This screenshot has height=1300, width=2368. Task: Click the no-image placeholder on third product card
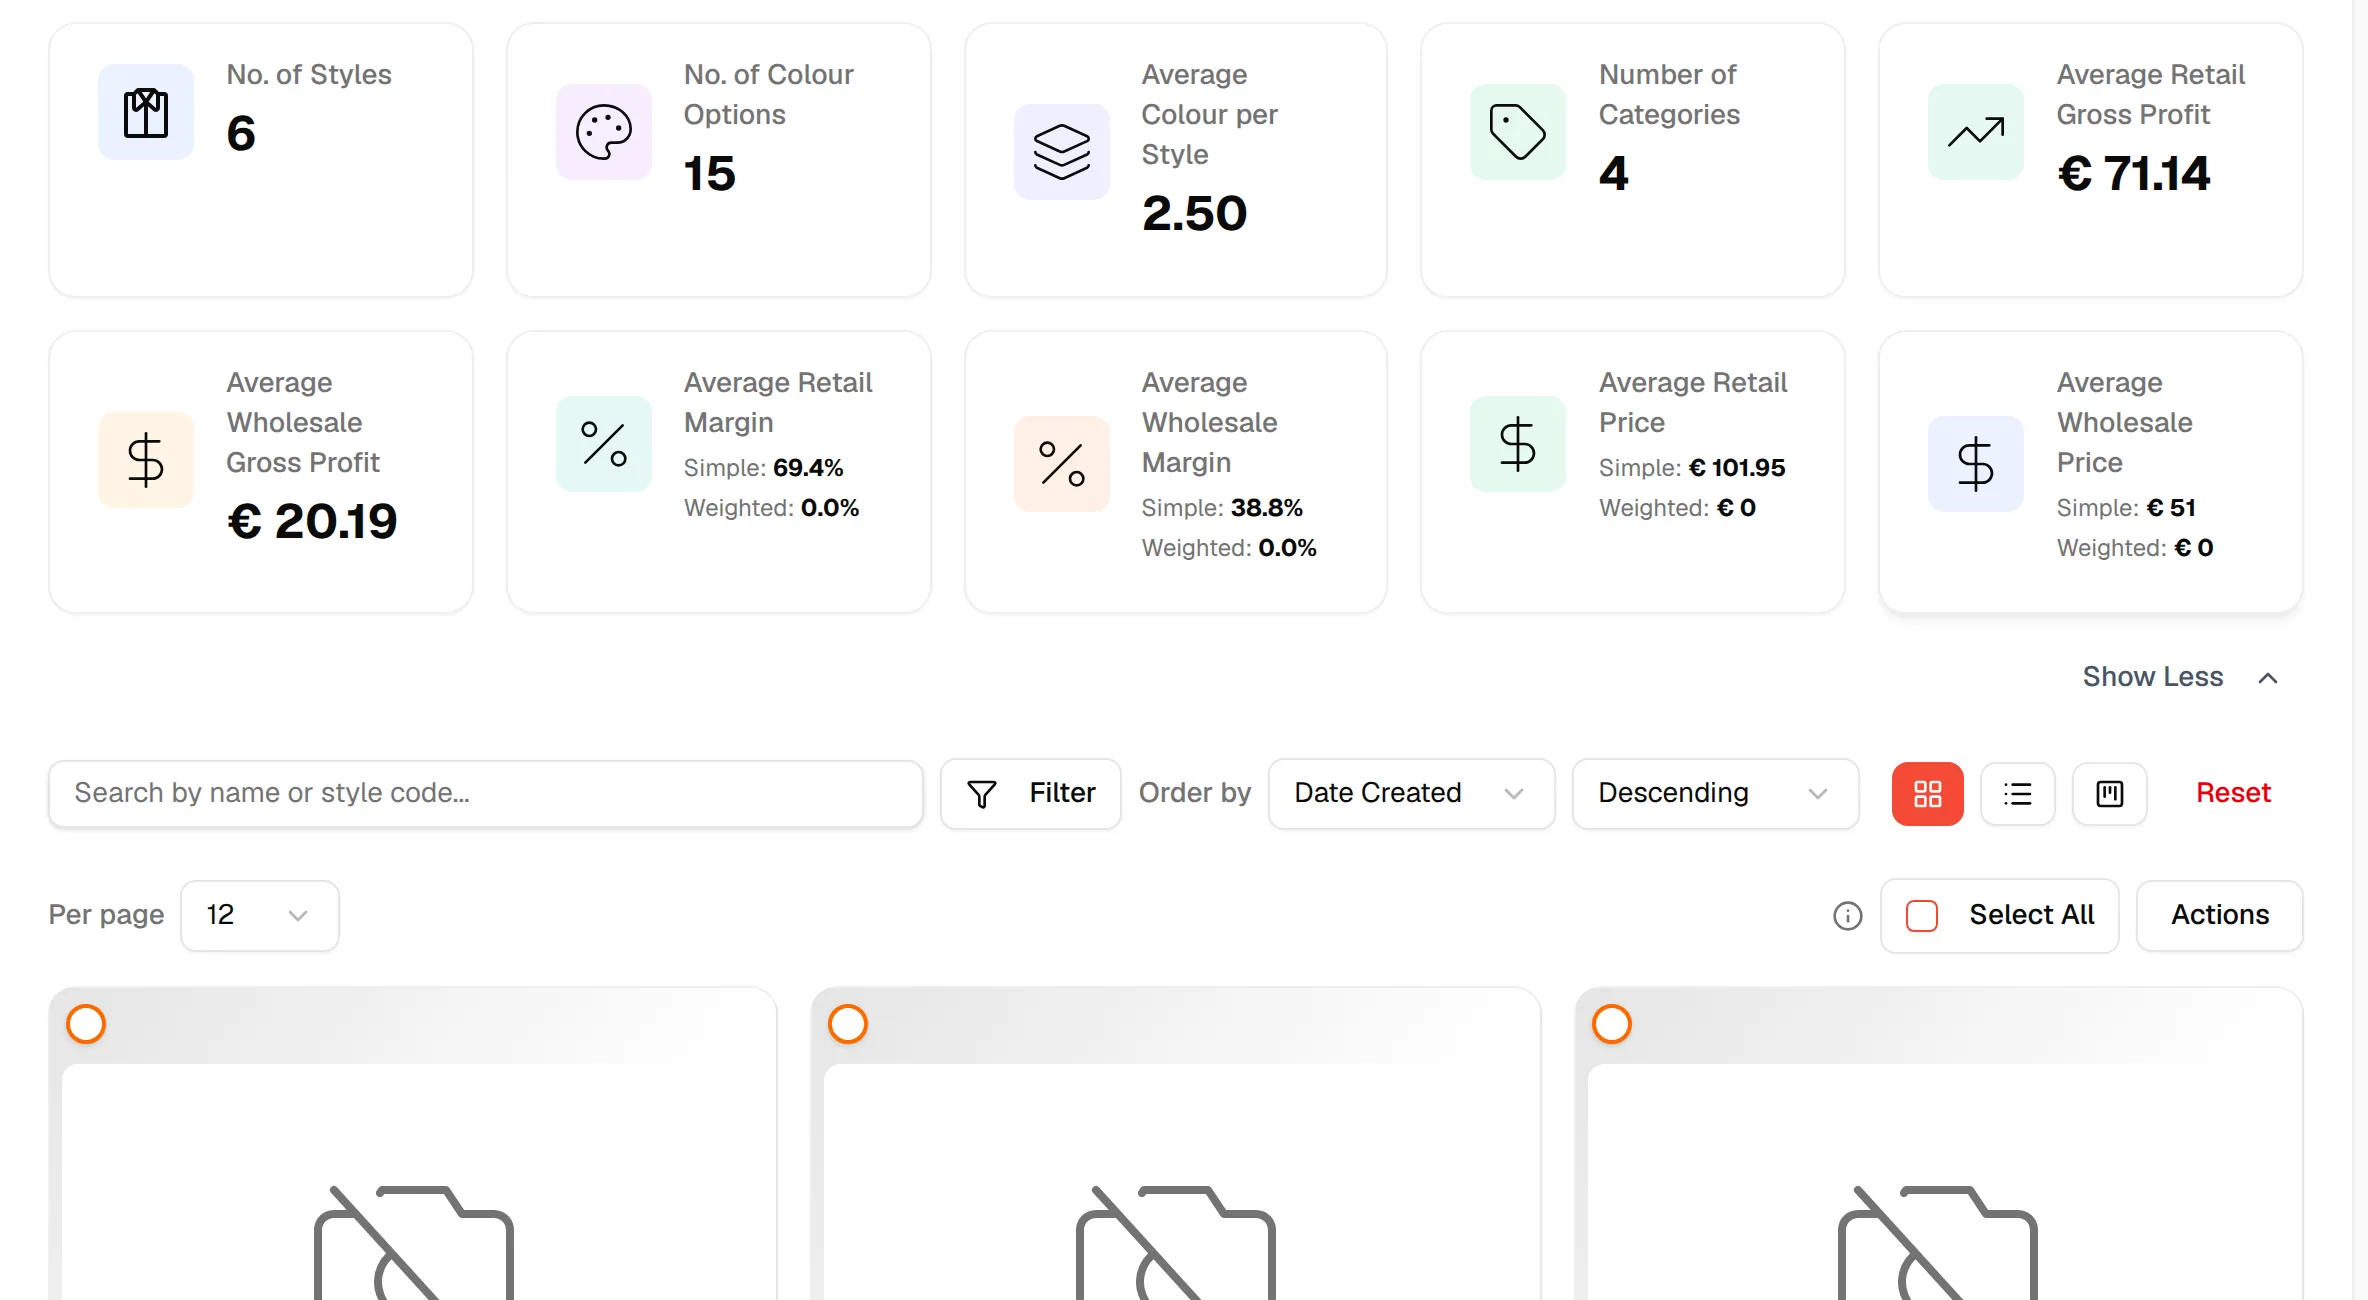pos(1938,1243)
